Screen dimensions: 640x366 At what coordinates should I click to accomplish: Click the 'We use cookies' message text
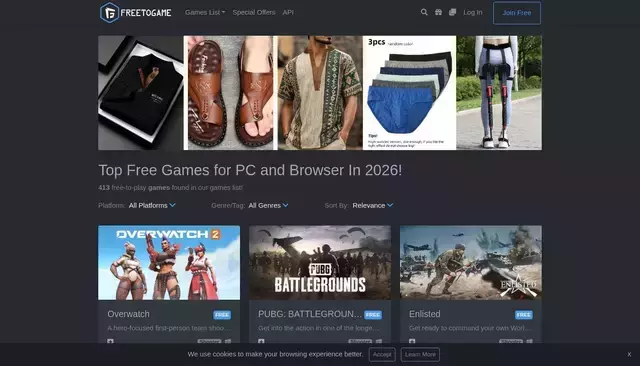click(275, 354)
